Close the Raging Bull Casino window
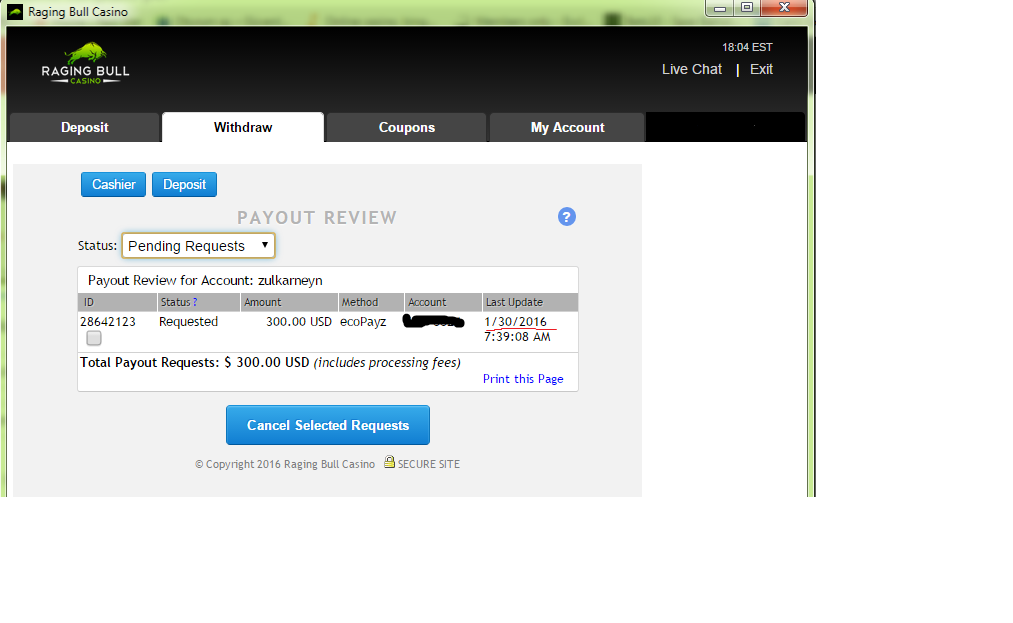The width and height of the screenshot is (1013, 623). 784,8
